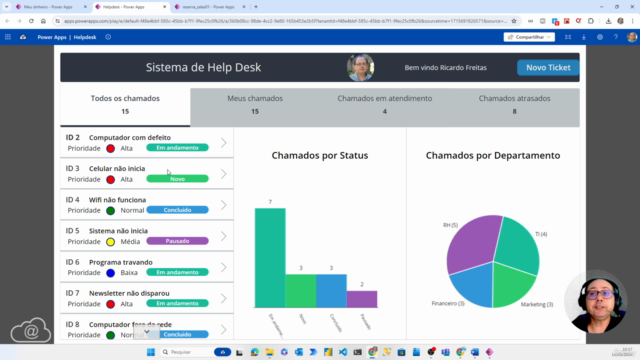Viewport: 640px width, 360px height.
Task: Open a new browser tab
Action: tap(256, 7)
